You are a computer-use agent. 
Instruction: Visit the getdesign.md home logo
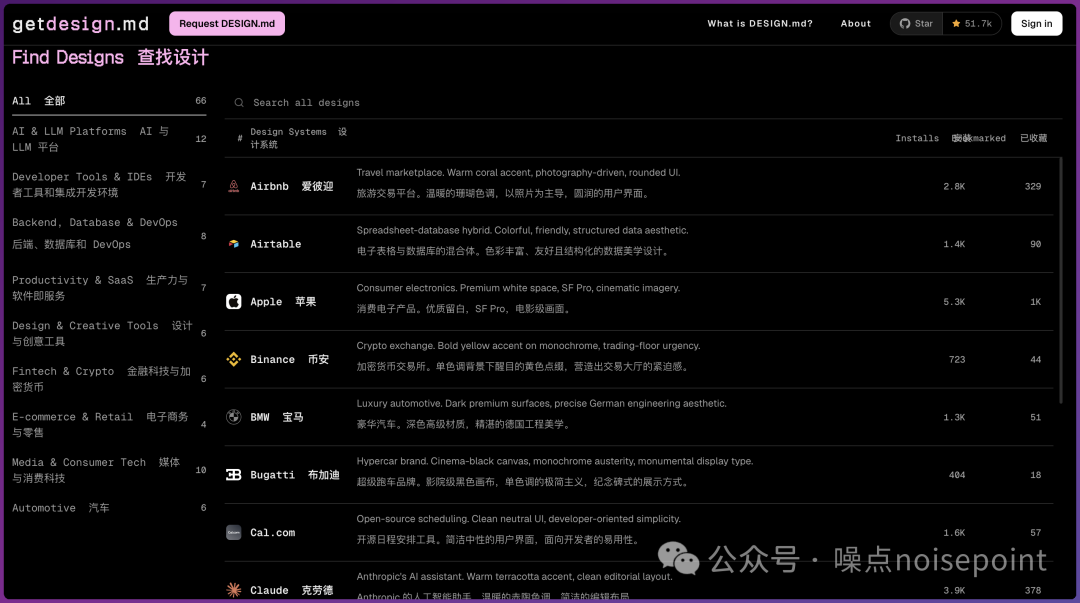coord(78,24)
